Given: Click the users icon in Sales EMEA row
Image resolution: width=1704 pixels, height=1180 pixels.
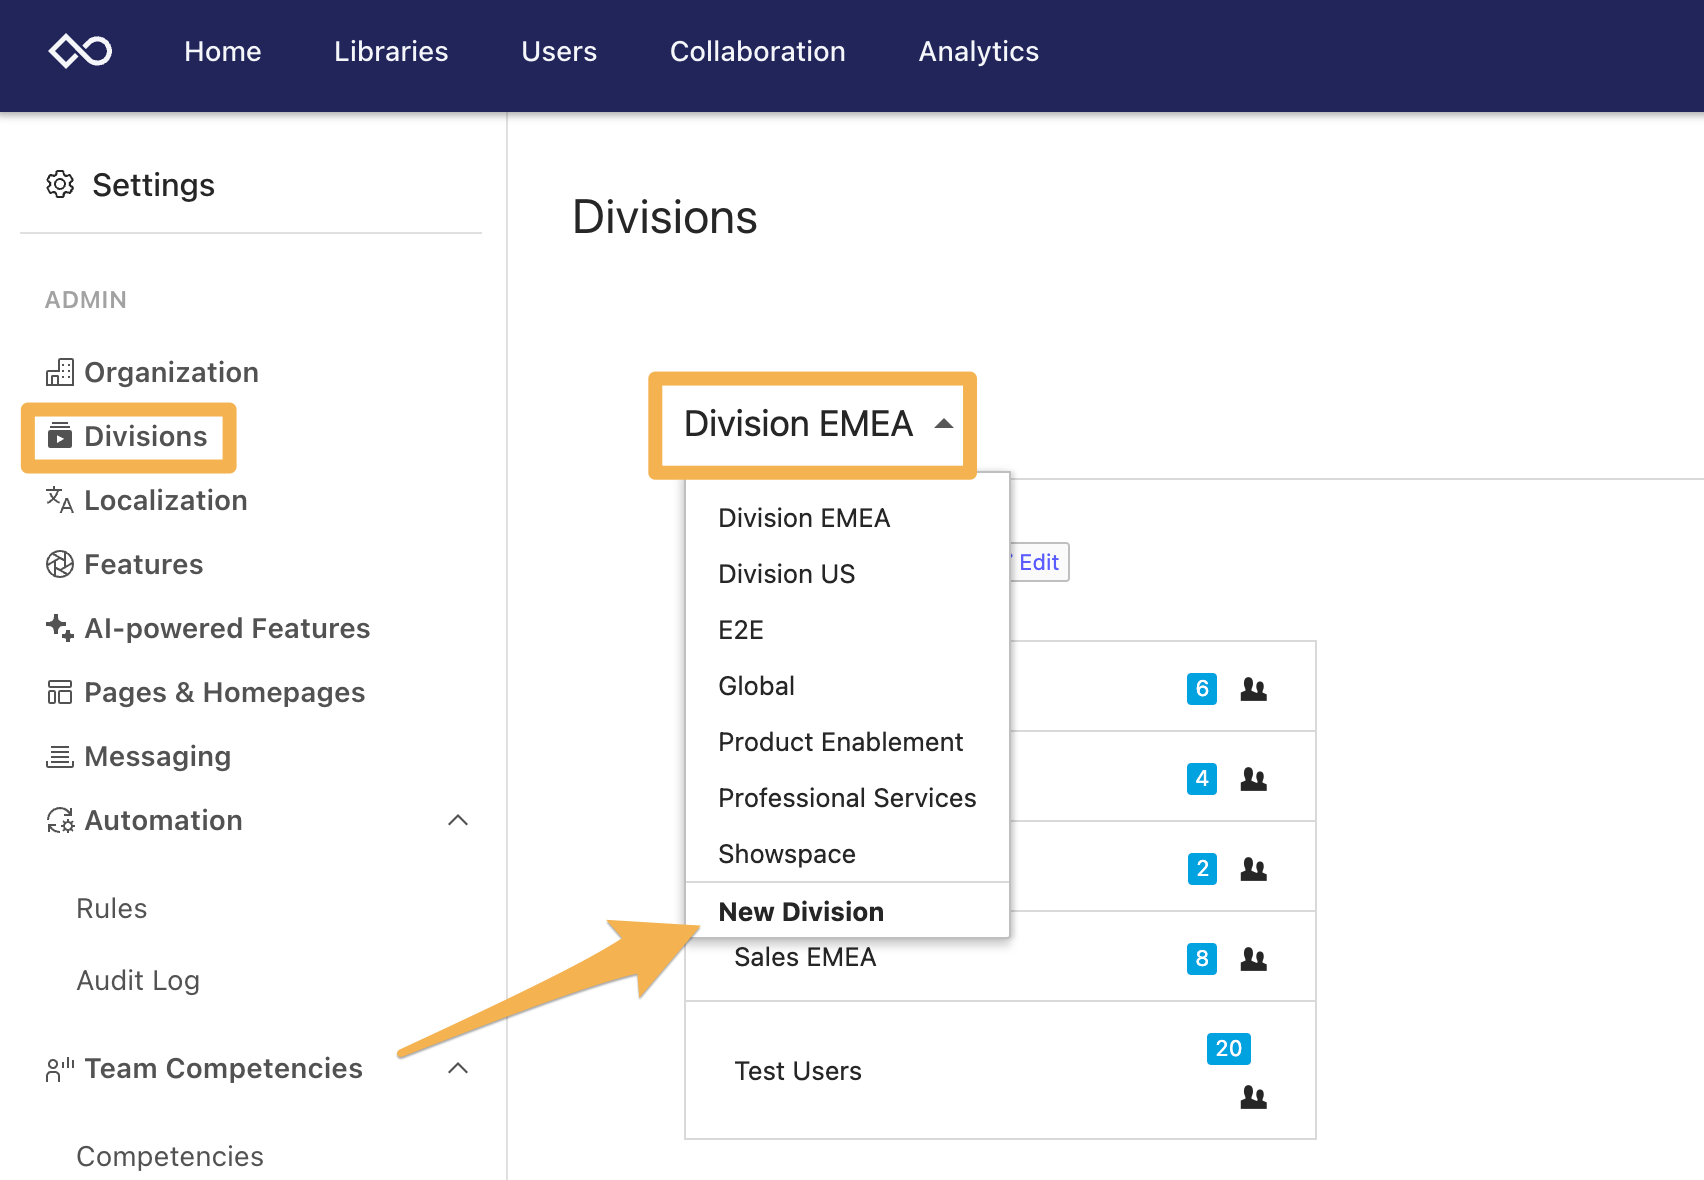Looking at the screenshot, I should point(1254,959).
